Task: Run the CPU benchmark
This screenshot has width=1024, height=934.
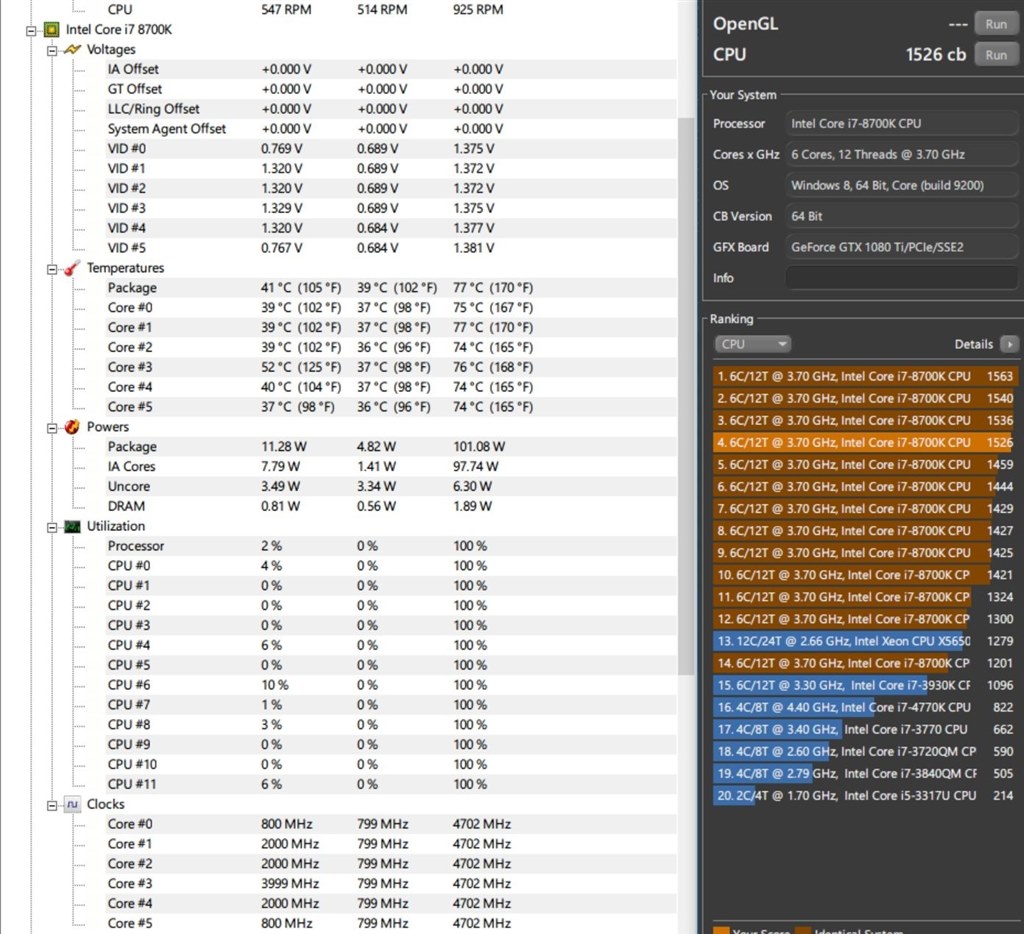Action: 995,55
